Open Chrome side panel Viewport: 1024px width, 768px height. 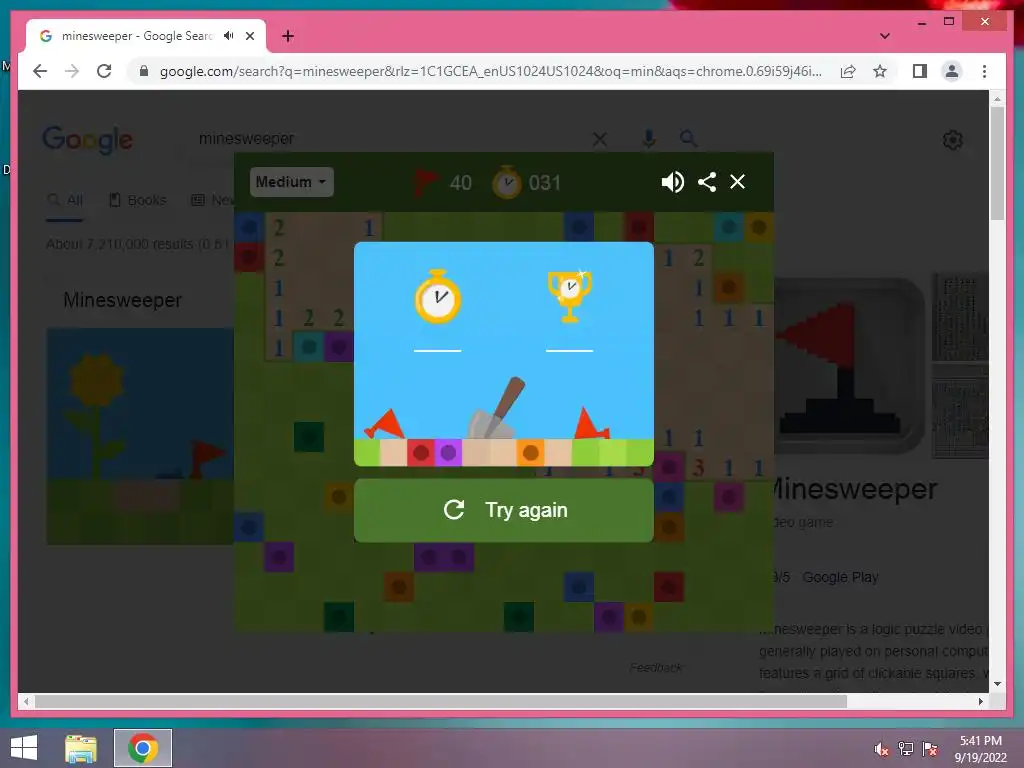[x=920, y=71]
